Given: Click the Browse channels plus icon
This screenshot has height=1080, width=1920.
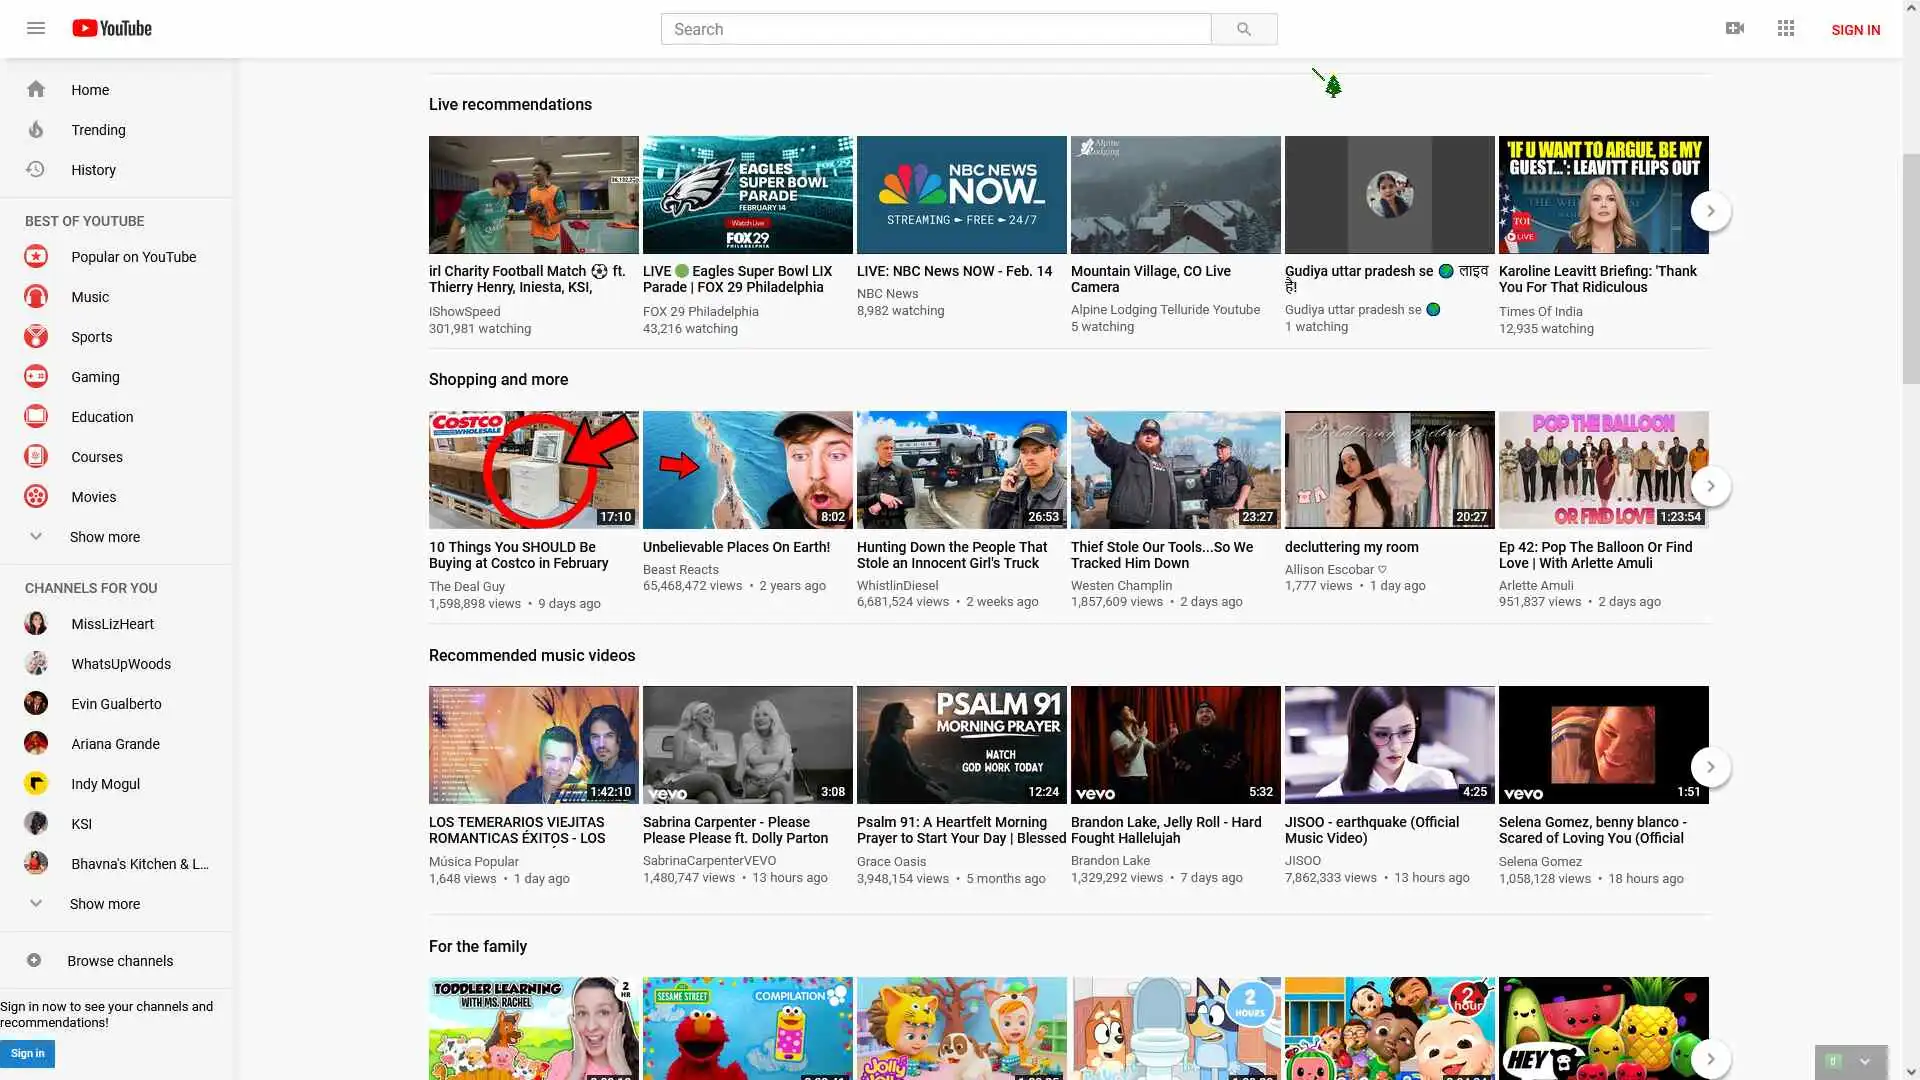Looking at the screenshot, I should [34, 960].
